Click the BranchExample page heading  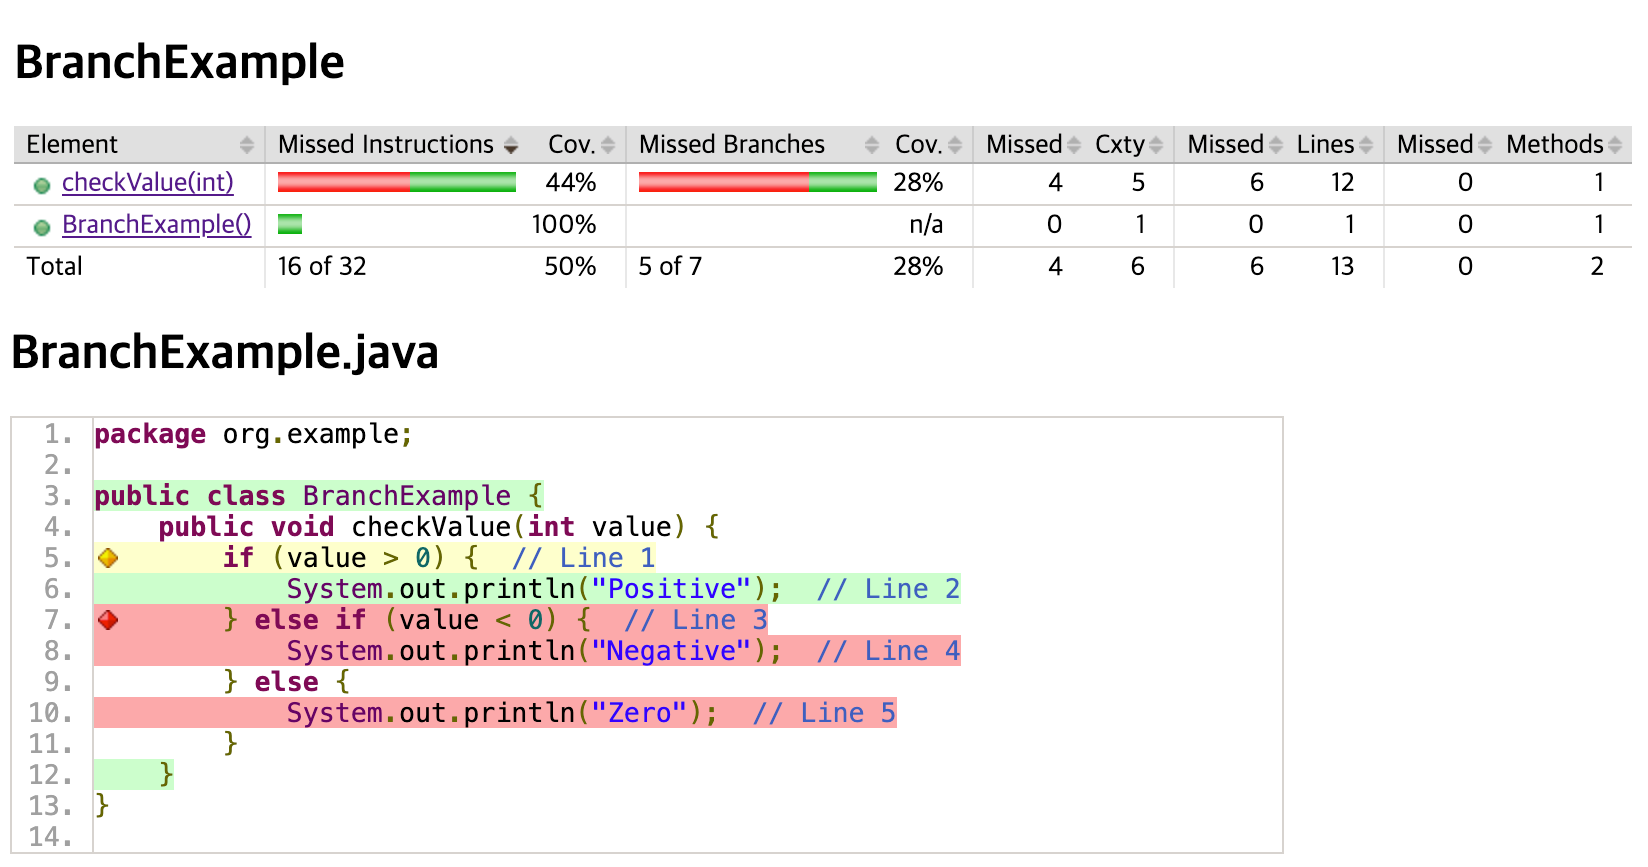tap(180, 62)
